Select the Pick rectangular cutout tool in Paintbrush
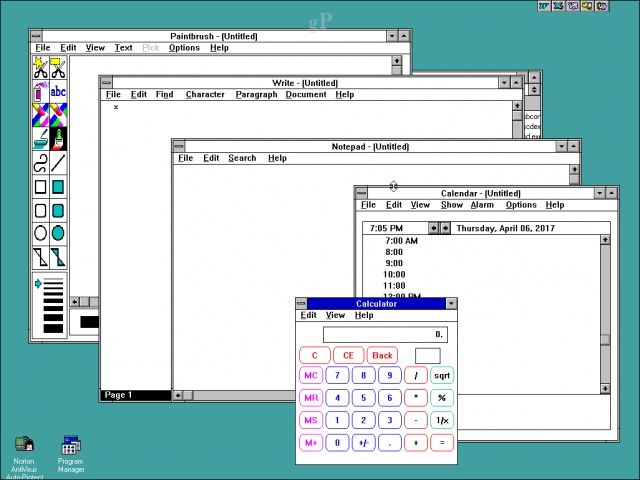 [58, 67]
